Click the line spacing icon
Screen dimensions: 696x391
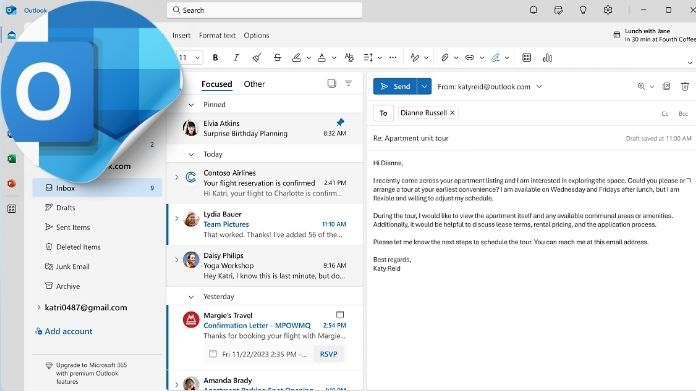point(368,58)
